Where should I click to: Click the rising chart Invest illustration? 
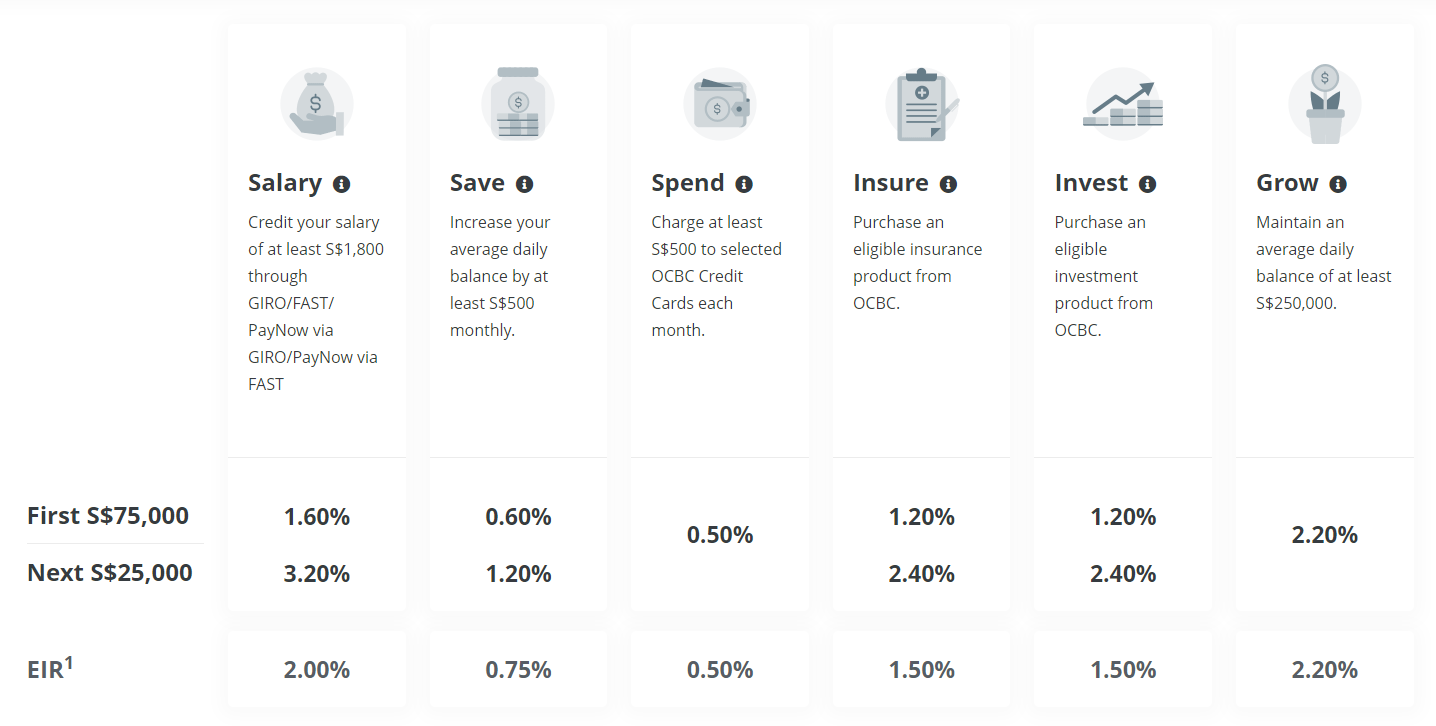point(1123,105)
